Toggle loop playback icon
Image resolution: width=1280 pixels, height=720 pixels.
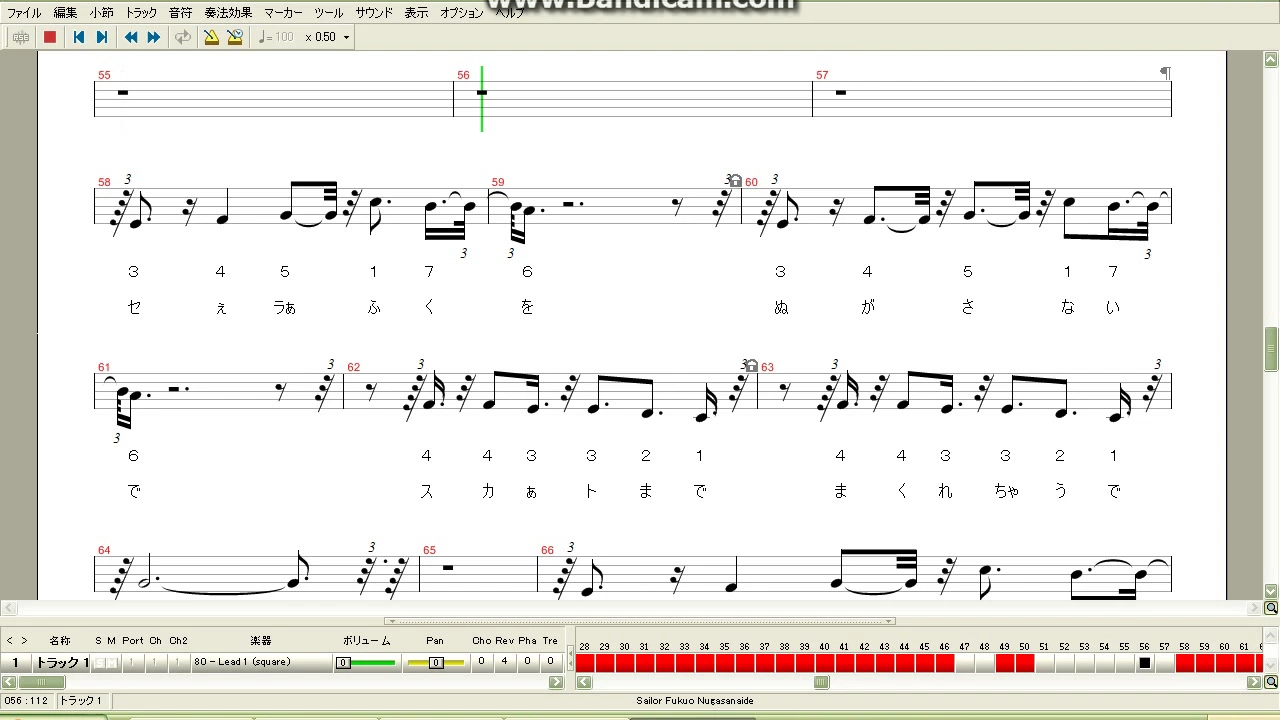pos(182,37)
